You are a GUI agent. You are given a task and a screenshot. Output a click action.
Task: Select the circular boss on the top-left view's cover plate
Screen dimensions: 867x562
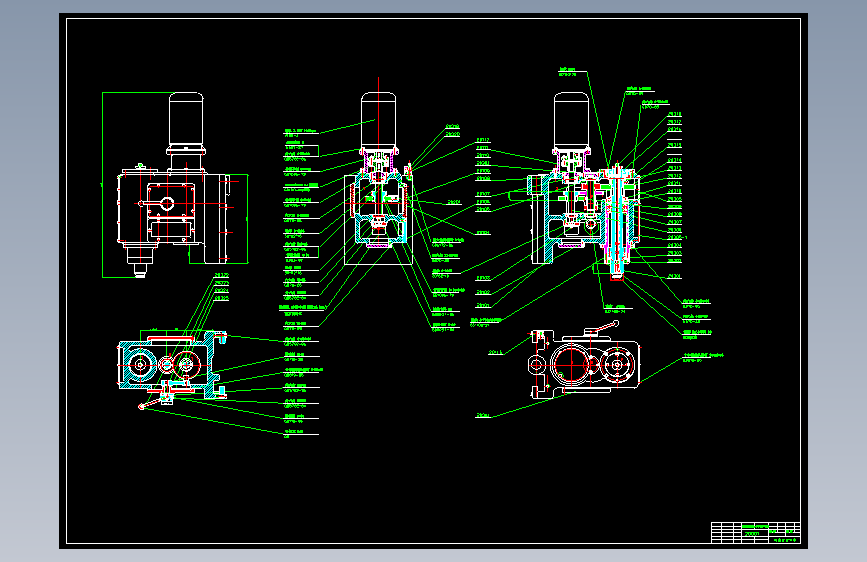pos(167,204)
